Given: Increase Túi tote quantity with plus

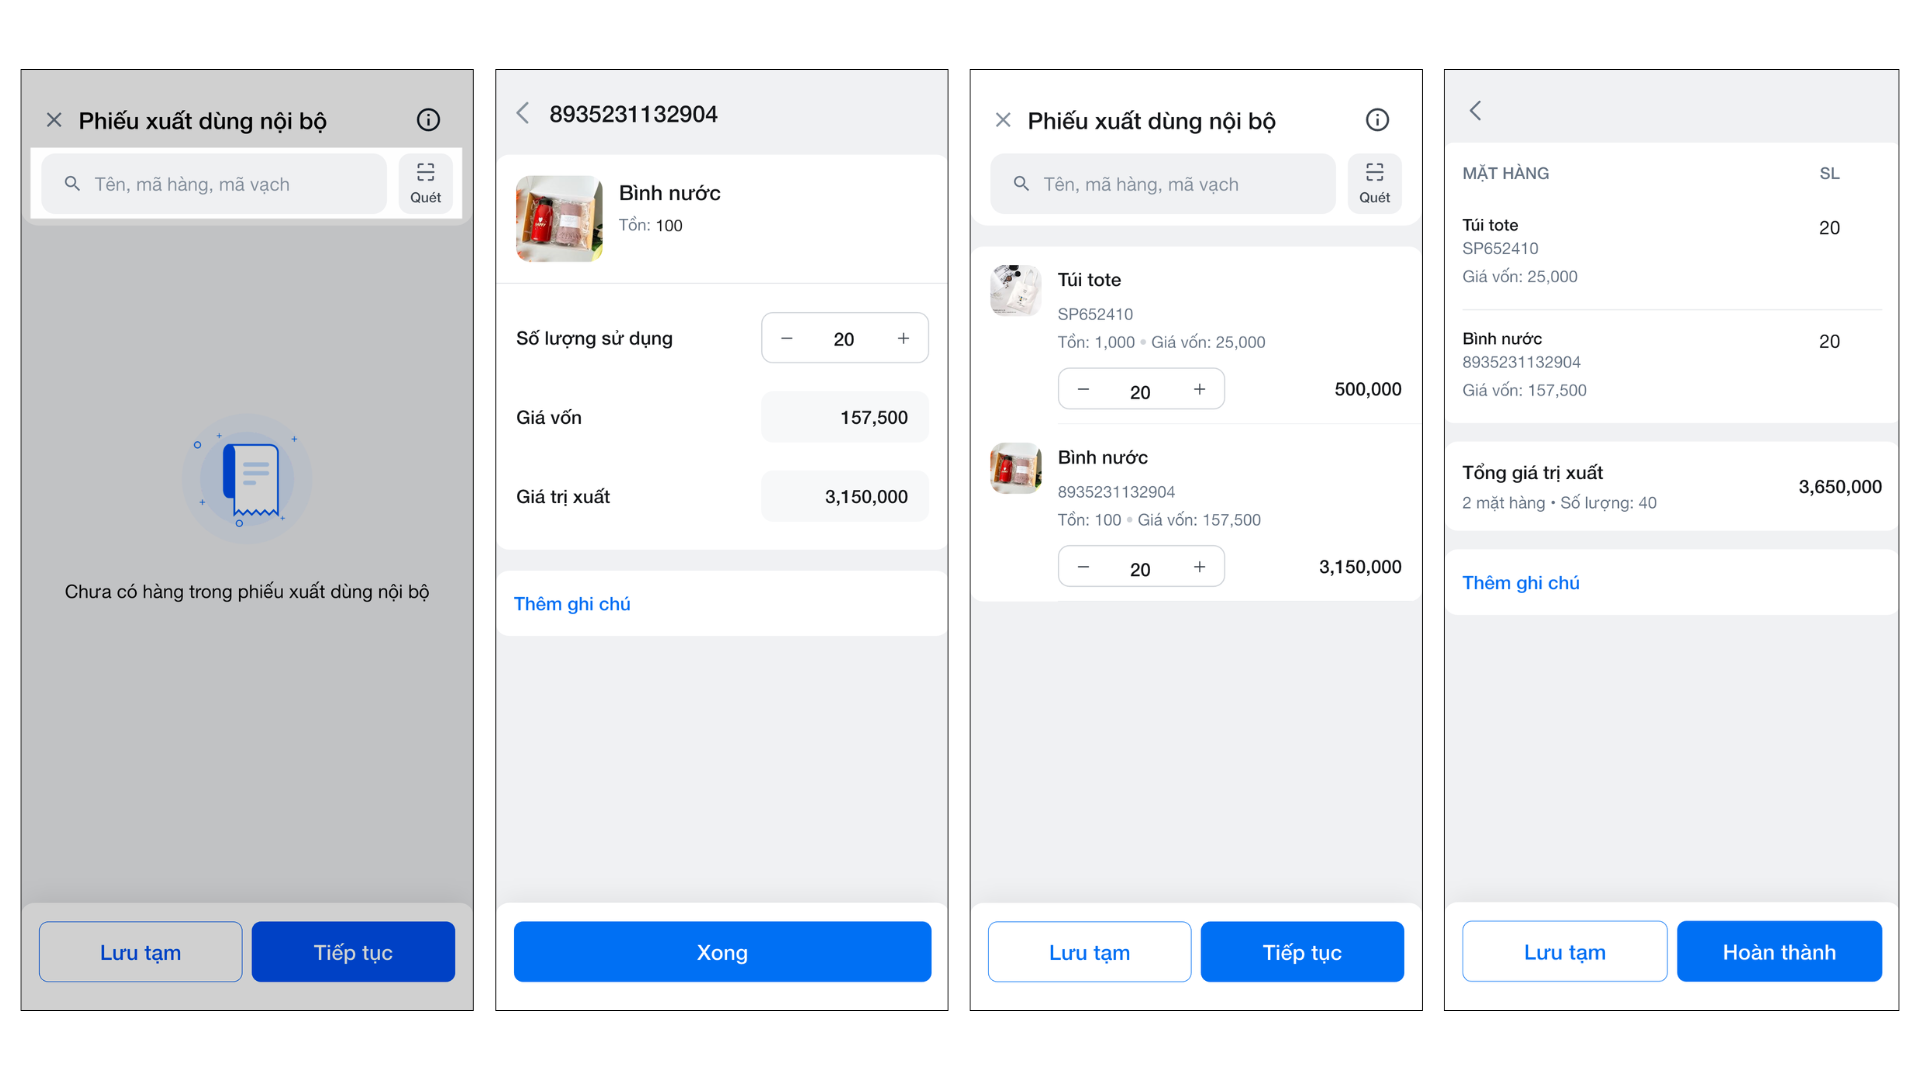Looking at the screenshot, I should (x=1199, y=389).
